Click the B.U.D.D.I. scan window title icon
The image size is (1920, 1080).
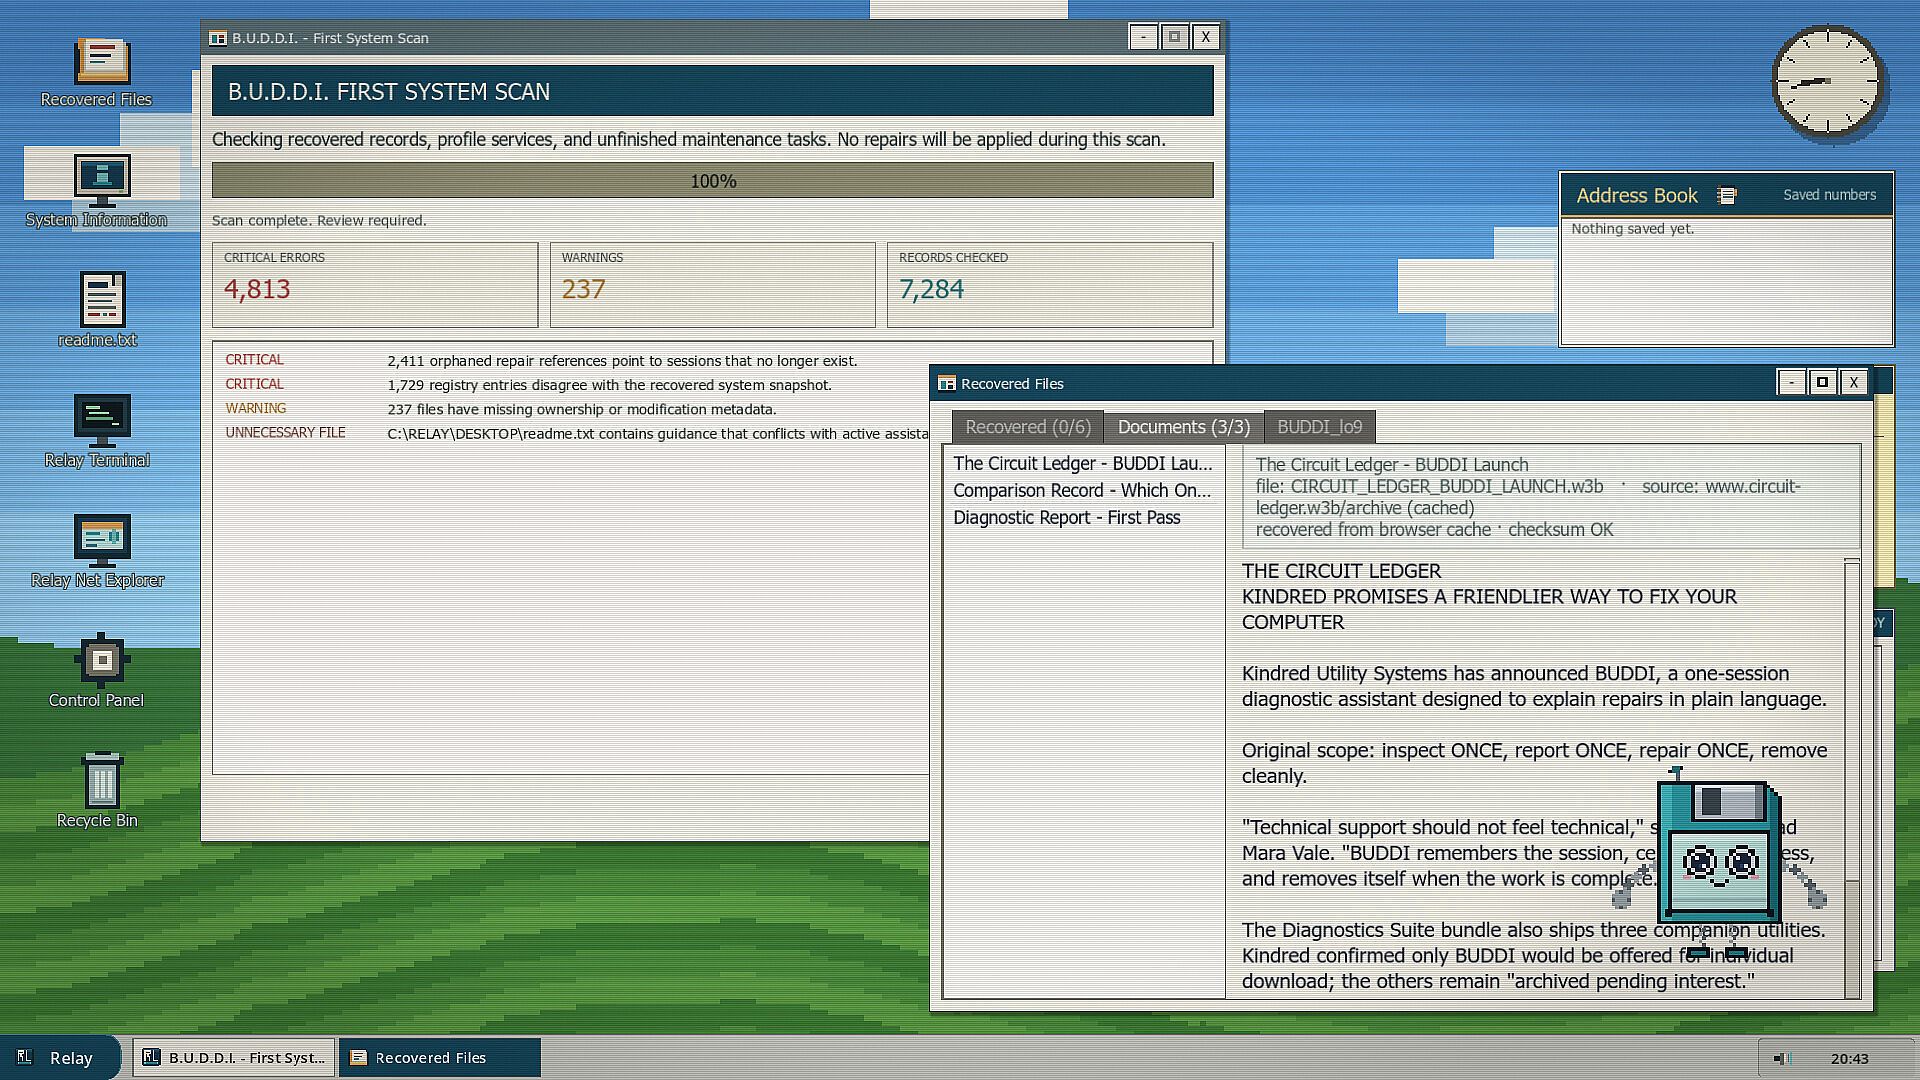[217, 38]
